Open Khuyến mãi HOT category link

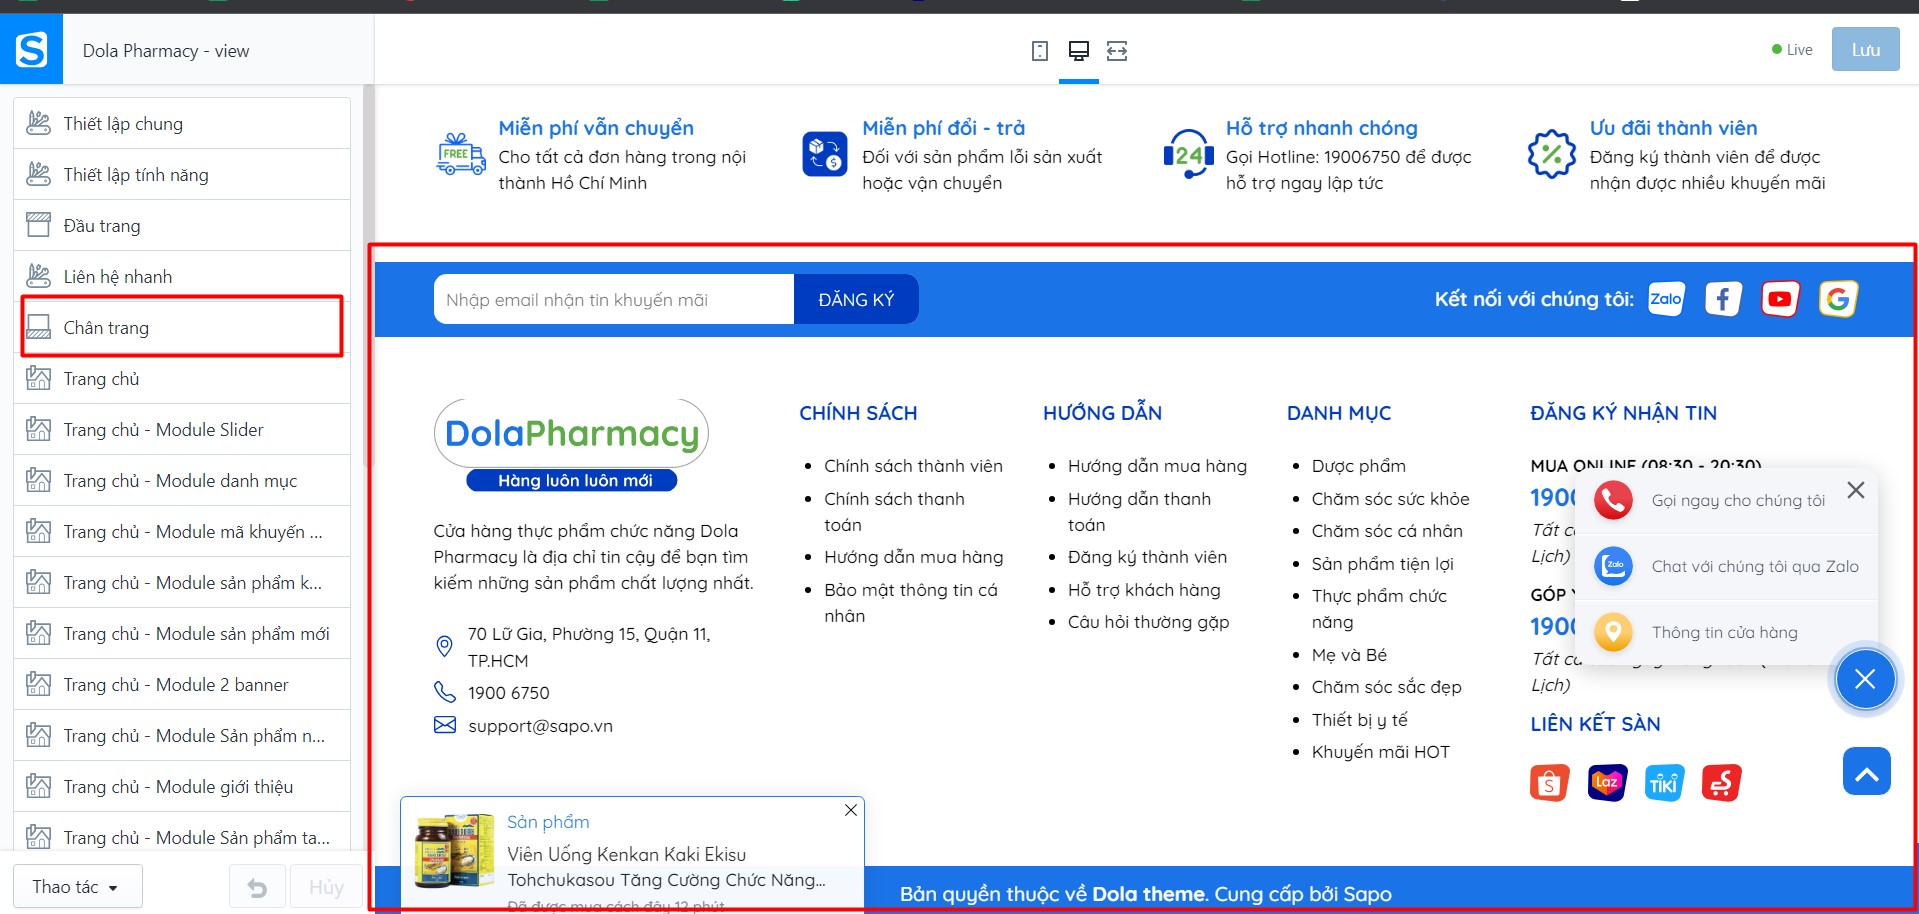pos(1380,752)
